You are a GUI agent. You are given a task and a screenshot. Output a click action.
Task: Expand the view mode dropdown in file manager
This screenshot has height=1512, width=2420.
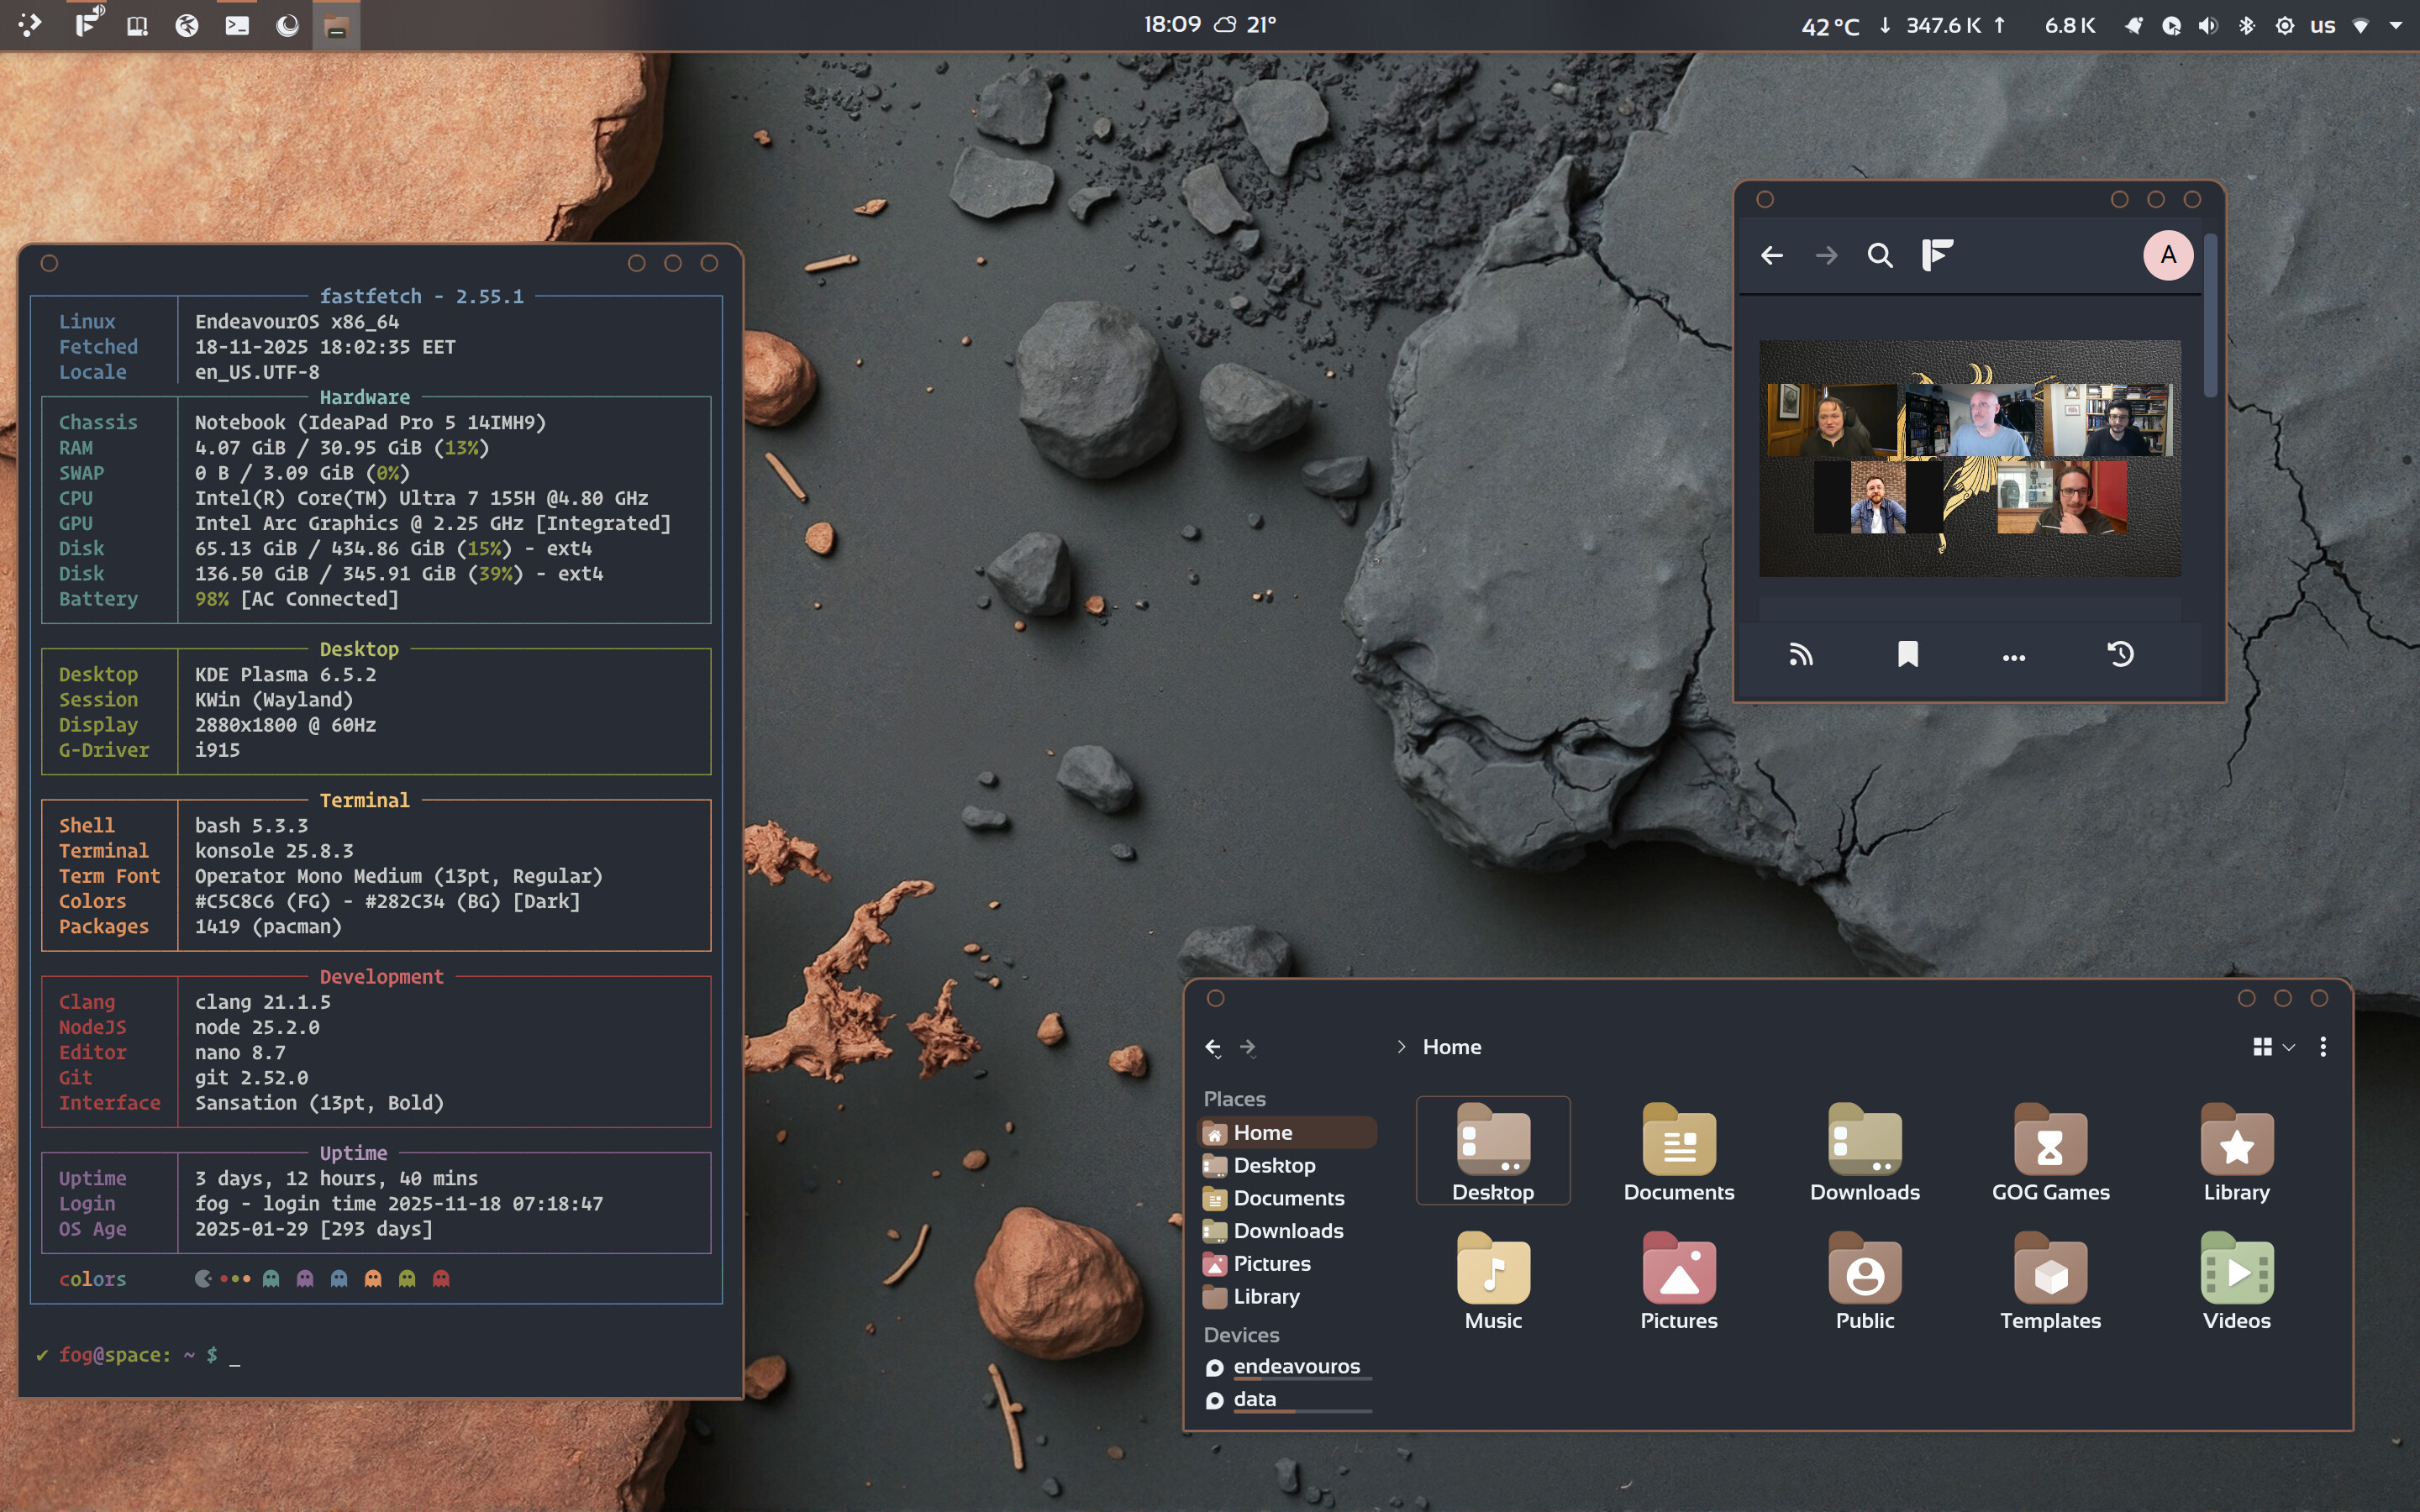pos(2288,1047)
